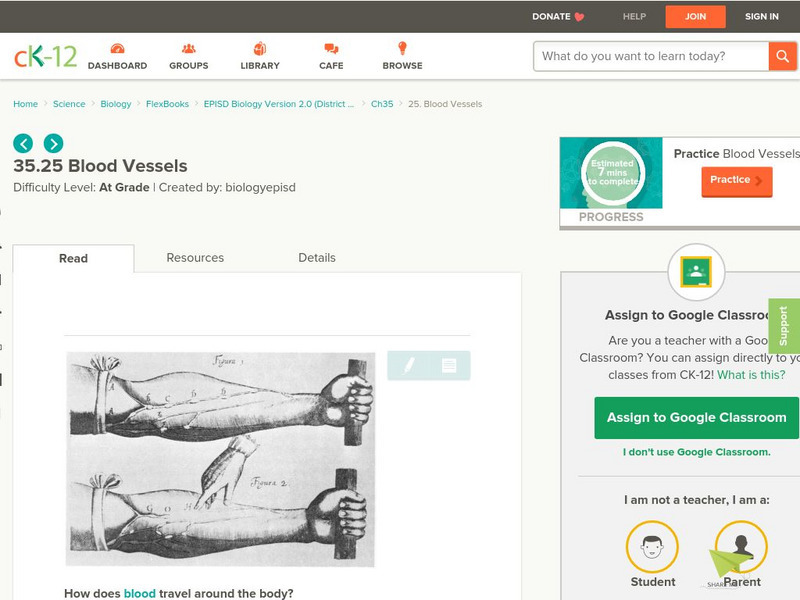Image resolution: width=800 pixels, height=600 pixels.
Task: Go to previous lesson arrow
Action: coord(23,143)
